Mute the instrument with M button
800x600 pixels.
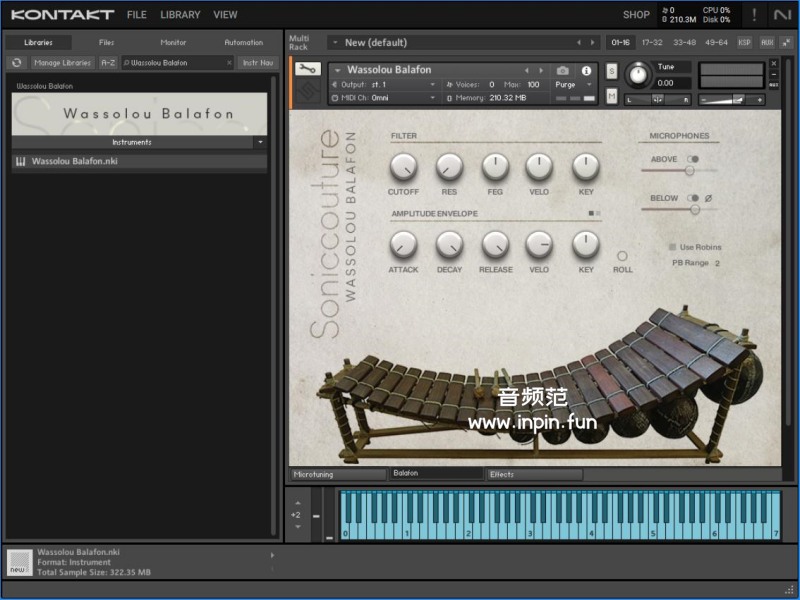click(612, 95)
